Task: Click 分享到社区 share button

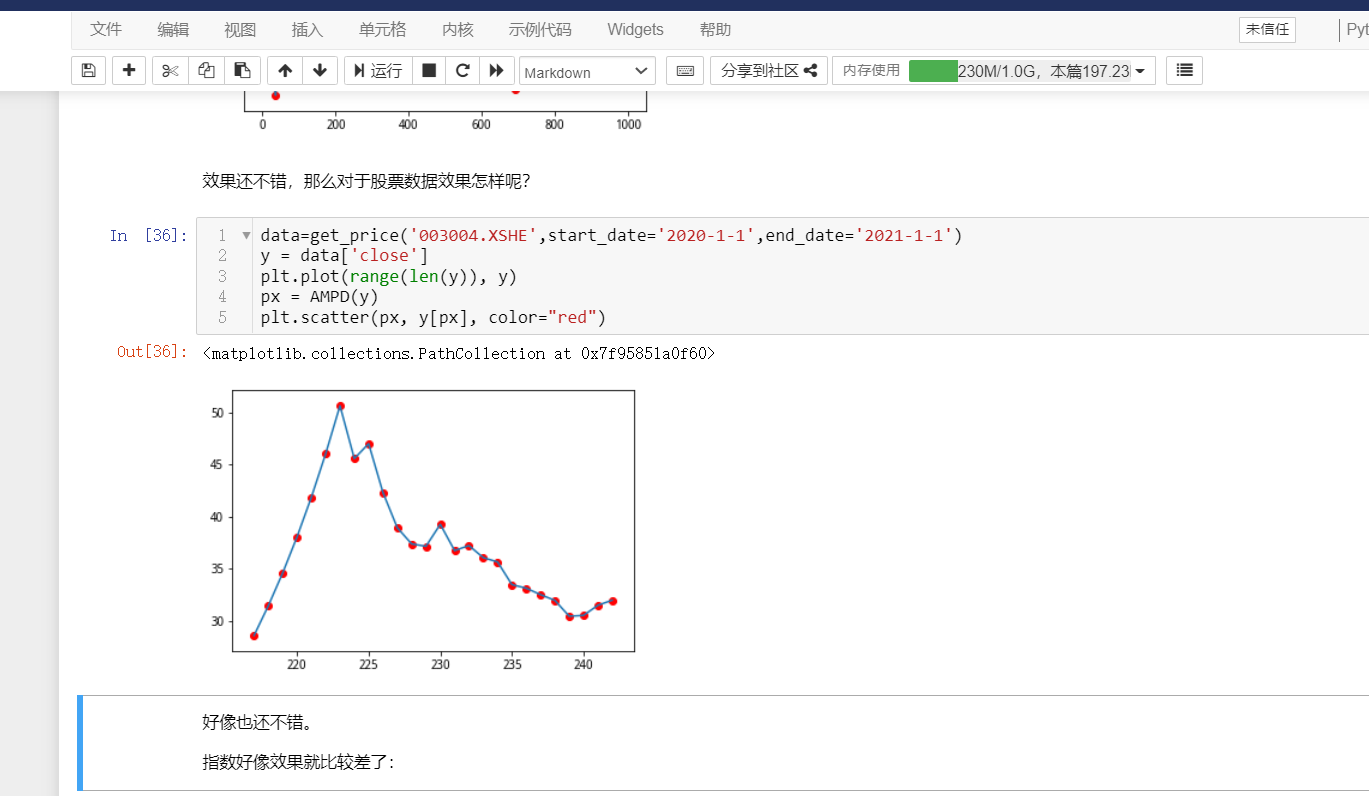Action: point(768,70)
